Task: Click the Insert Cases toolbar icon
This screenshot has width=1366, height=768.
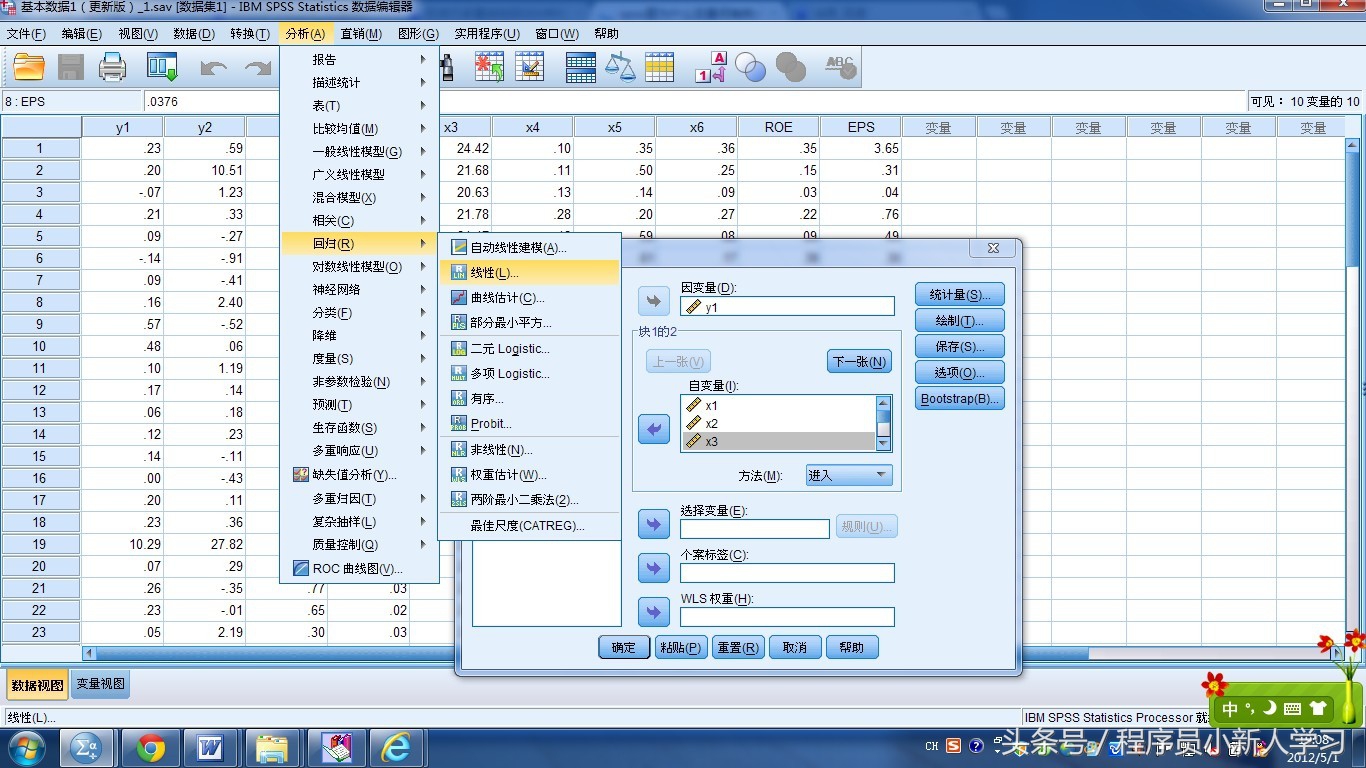Action: (489, 67)
